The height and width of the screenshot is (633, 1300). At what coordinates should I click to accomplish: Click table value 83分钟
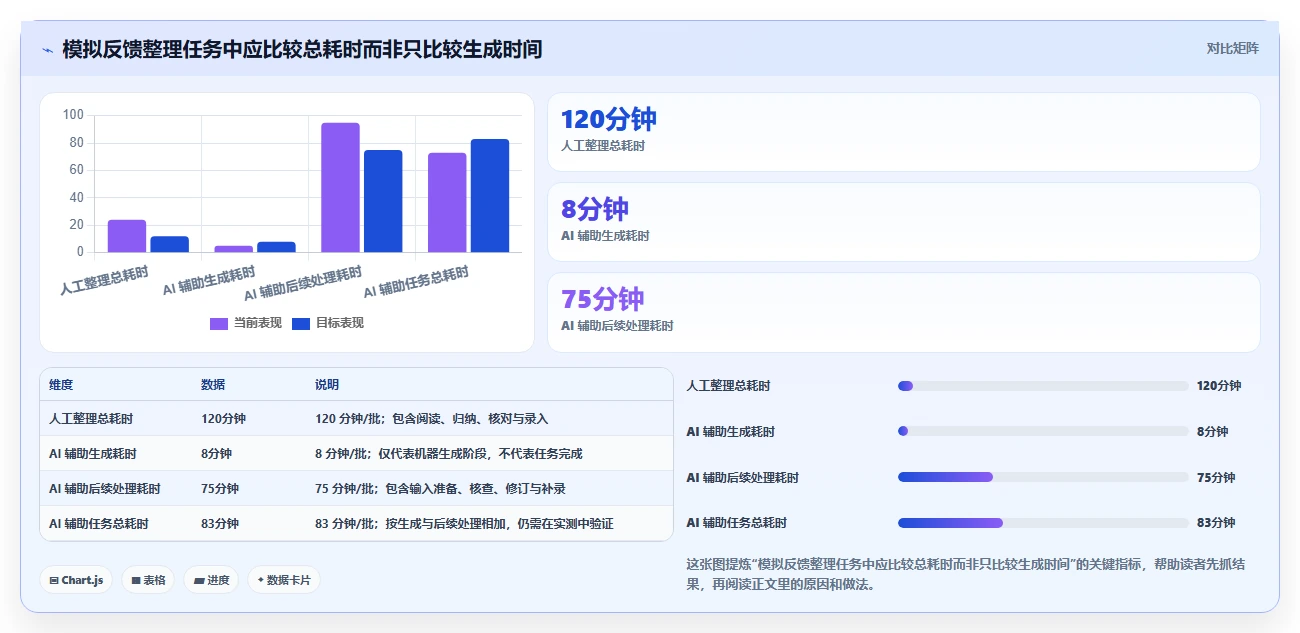[220, 524]
